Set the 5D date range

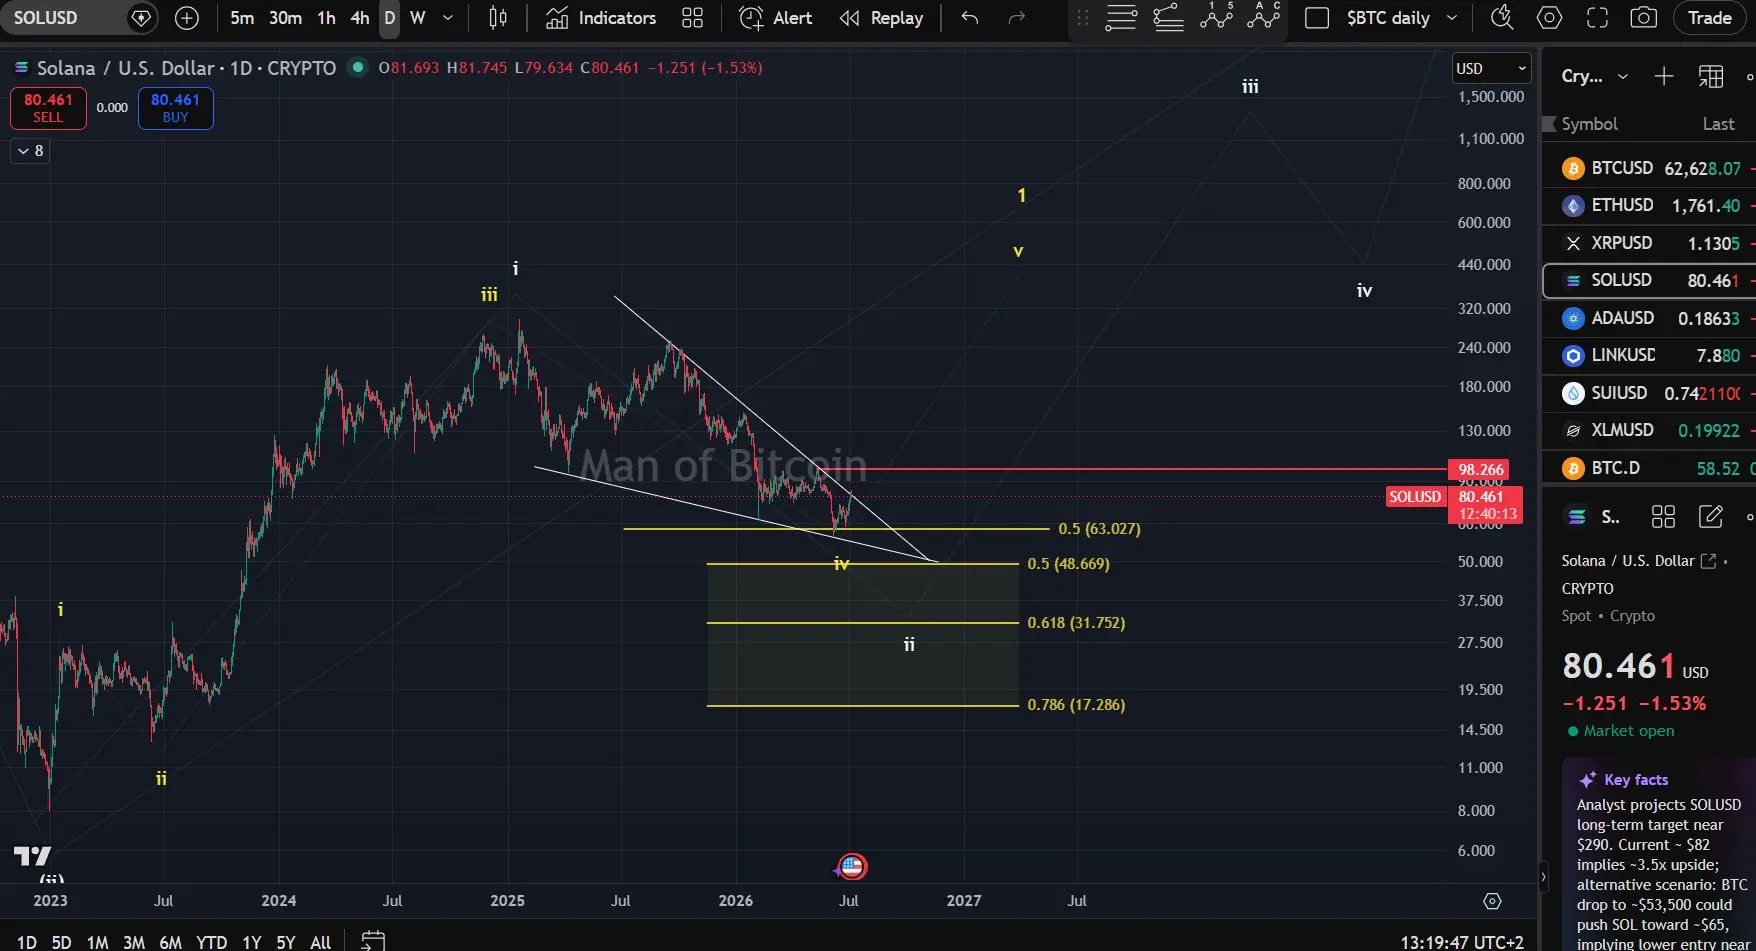pos(61,942)
